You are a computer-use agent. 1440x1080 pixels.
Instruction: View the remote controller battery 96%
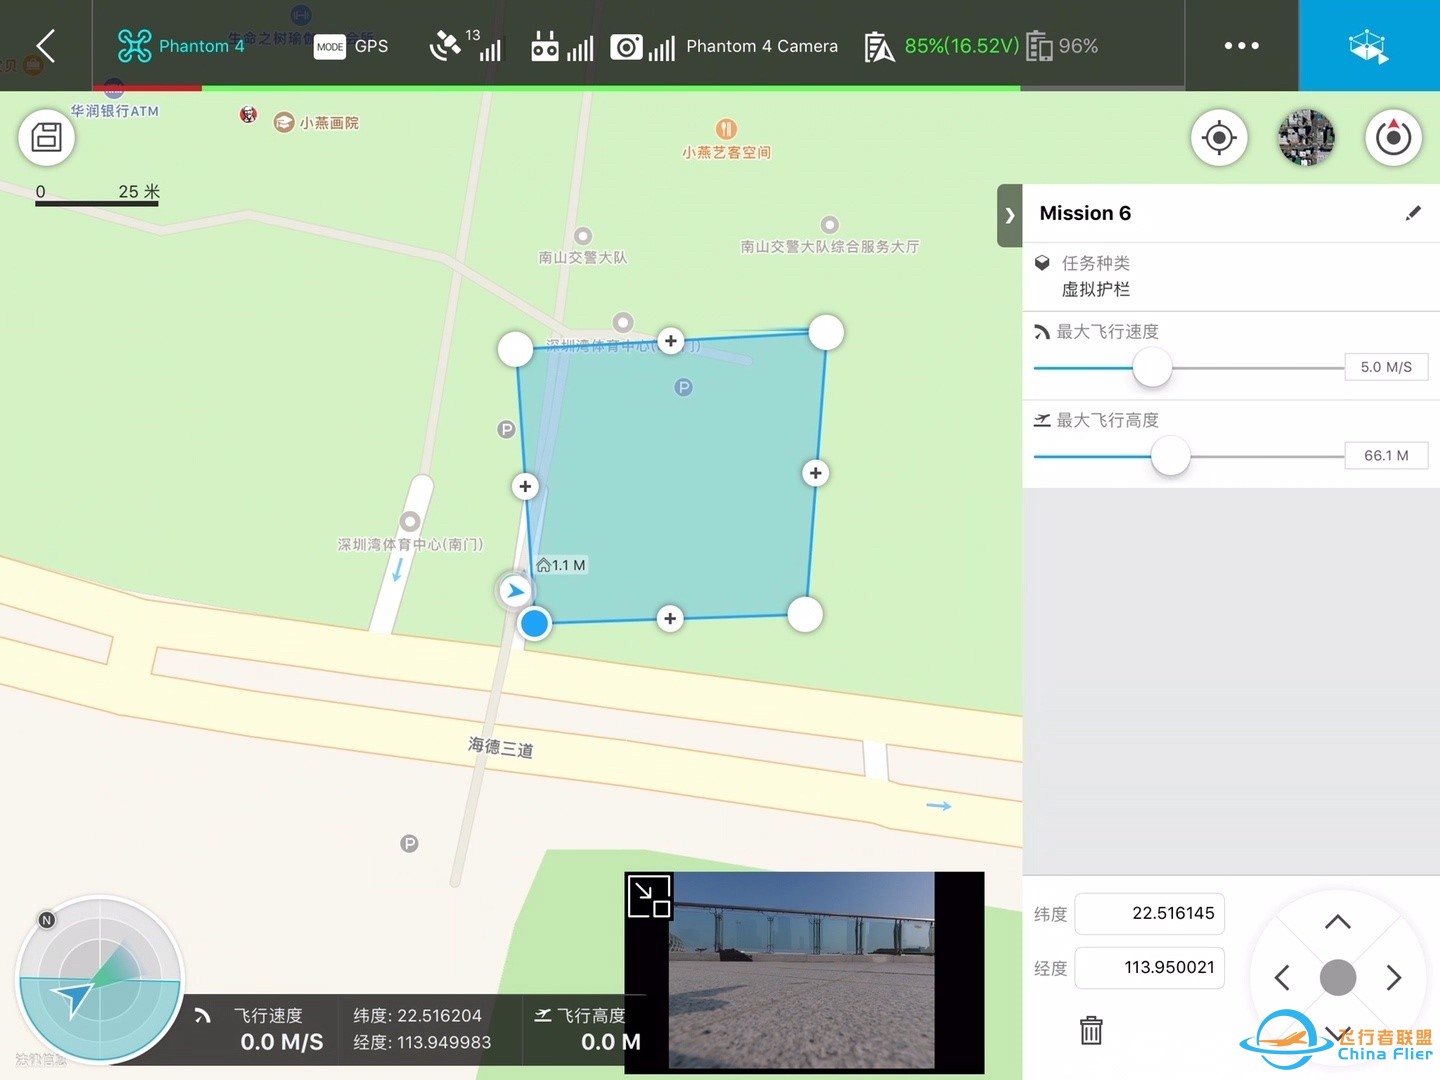pyautogui.click(x=1062, y=46)
